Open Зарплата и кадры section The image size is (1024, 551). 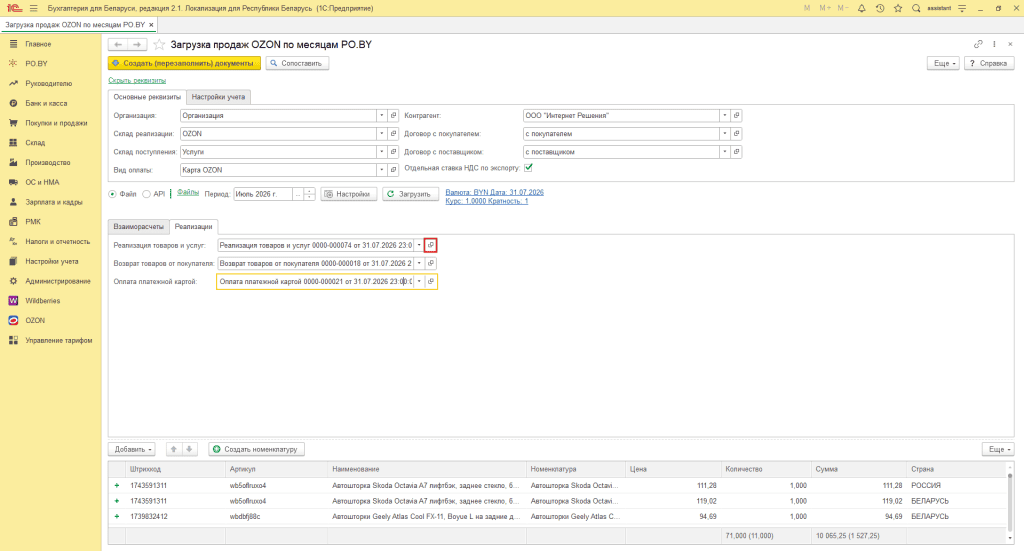[x=54, y=202]
